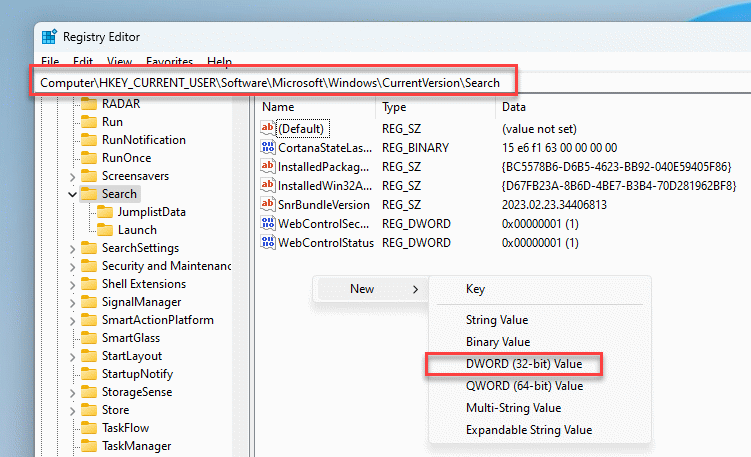Click the data 15 e6 f1 63 00 00 00 00
Image resolution: width=751 pixels, height=457 pixels.
(559, 148)
